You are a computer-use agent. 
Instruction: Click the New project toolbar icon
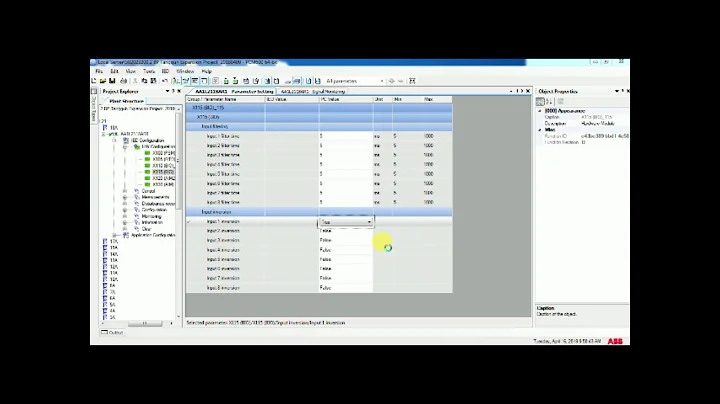pyautogui.click(x=94, y=81)
